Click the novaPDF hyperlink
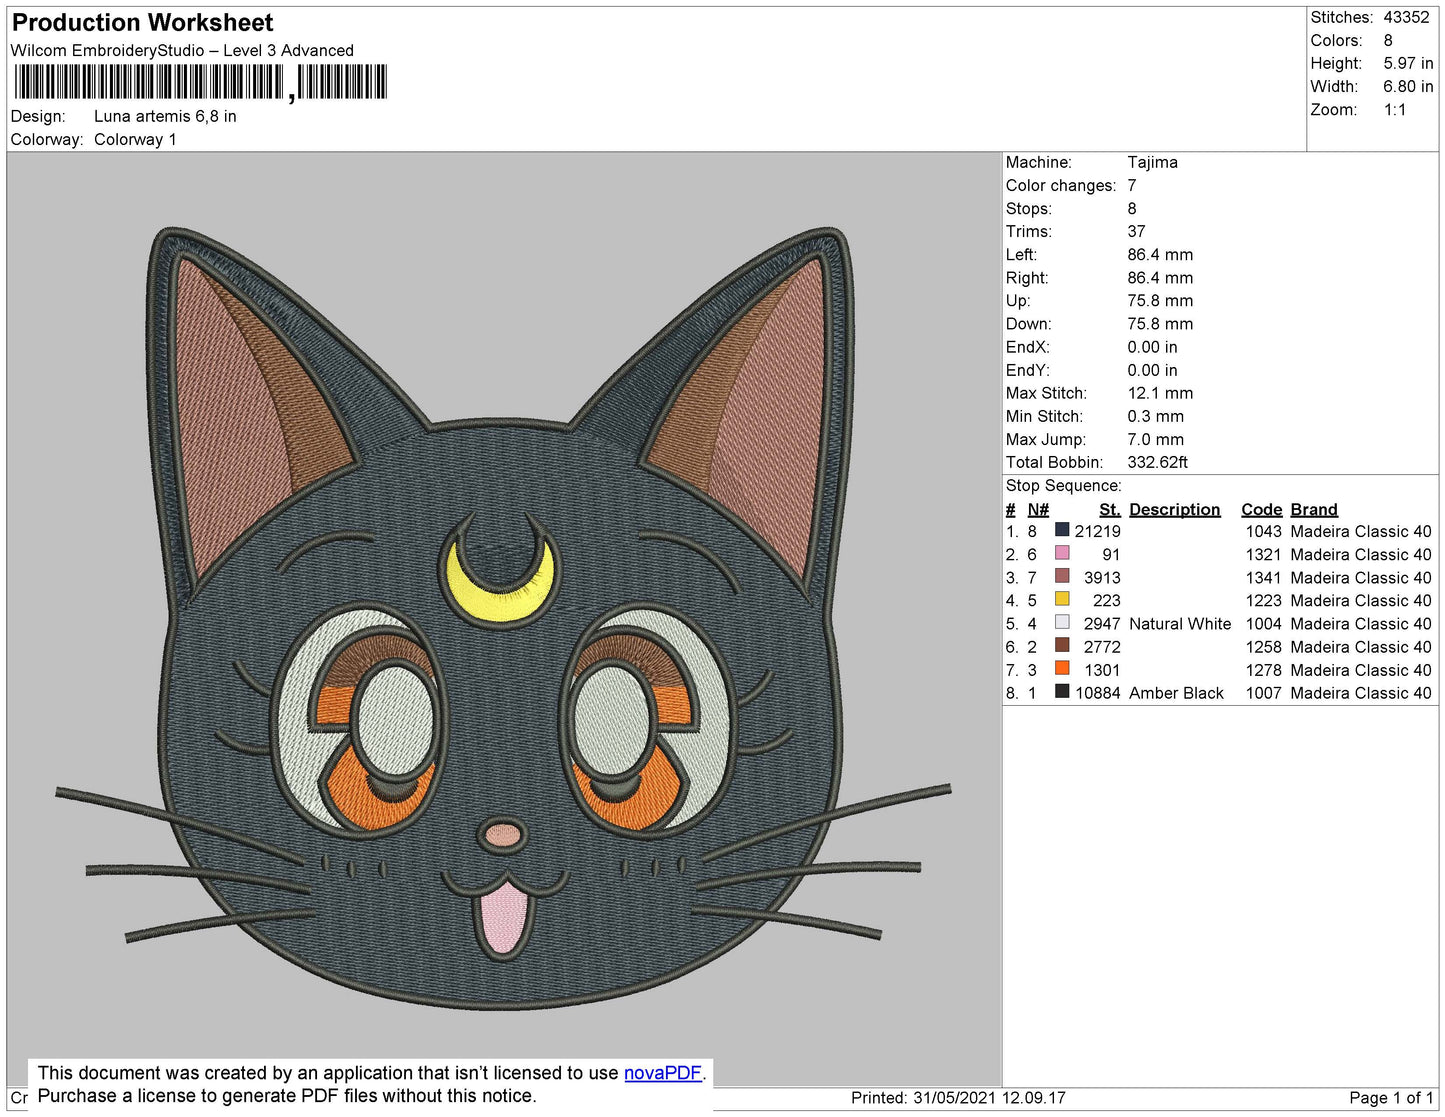Viewport: 1445px width, 1117px height. 663,1073
